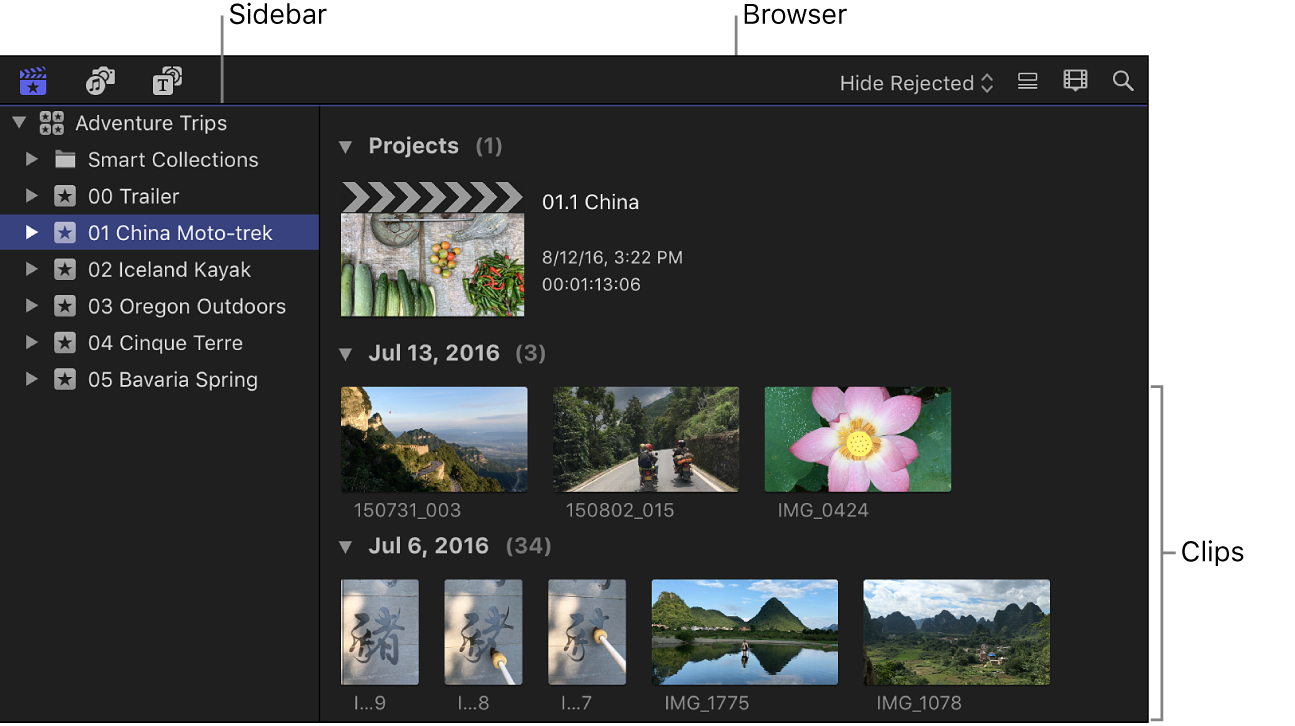Viewport: 1295px width, 726px height.
Task: Collapse the Adventure Trips library
Action: point(18,122)
